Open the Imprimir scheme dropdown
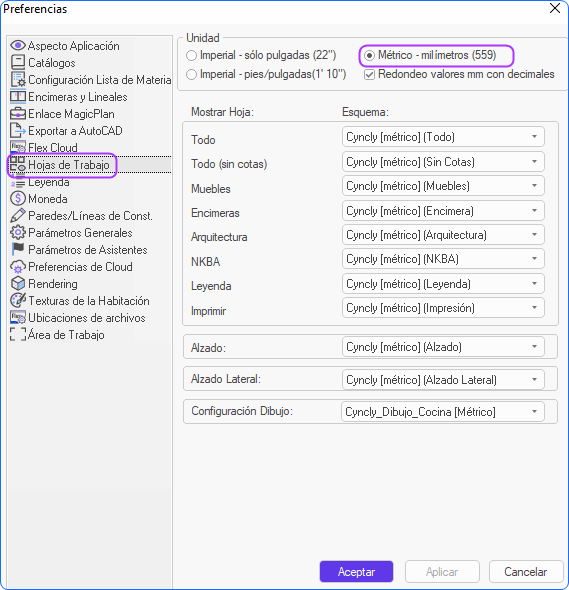The width and height of the screenshot is (569, 590). click(443, 308)
